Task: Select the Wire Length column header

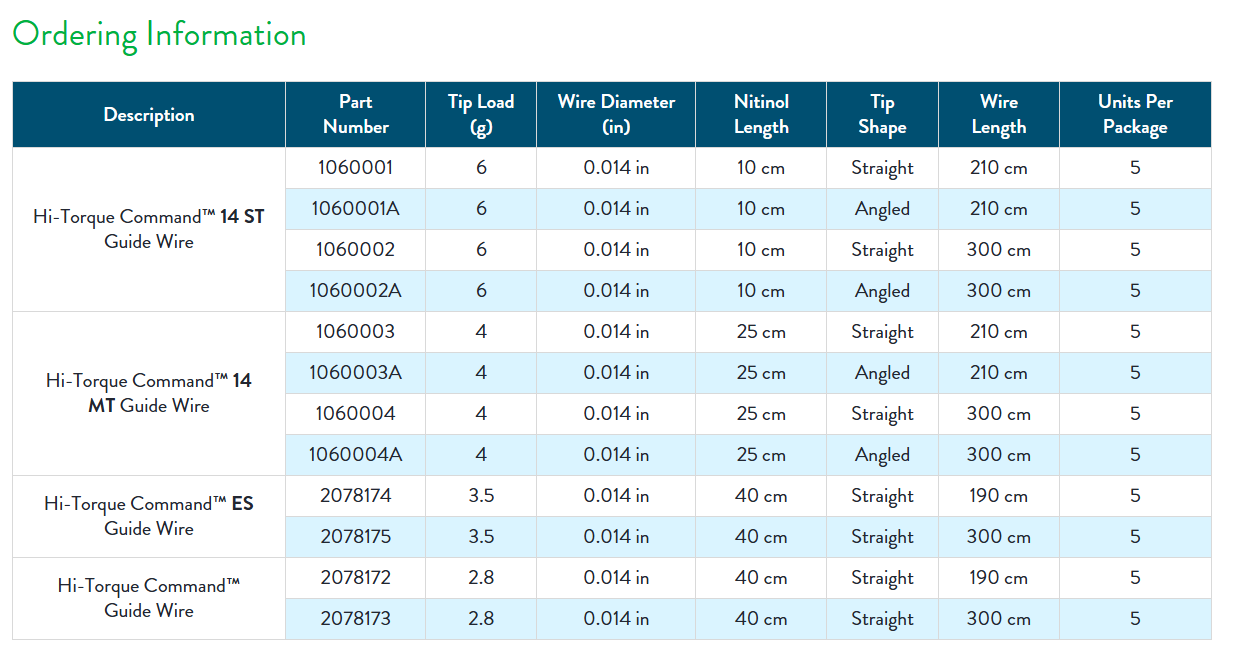Action: coord(999,115)
